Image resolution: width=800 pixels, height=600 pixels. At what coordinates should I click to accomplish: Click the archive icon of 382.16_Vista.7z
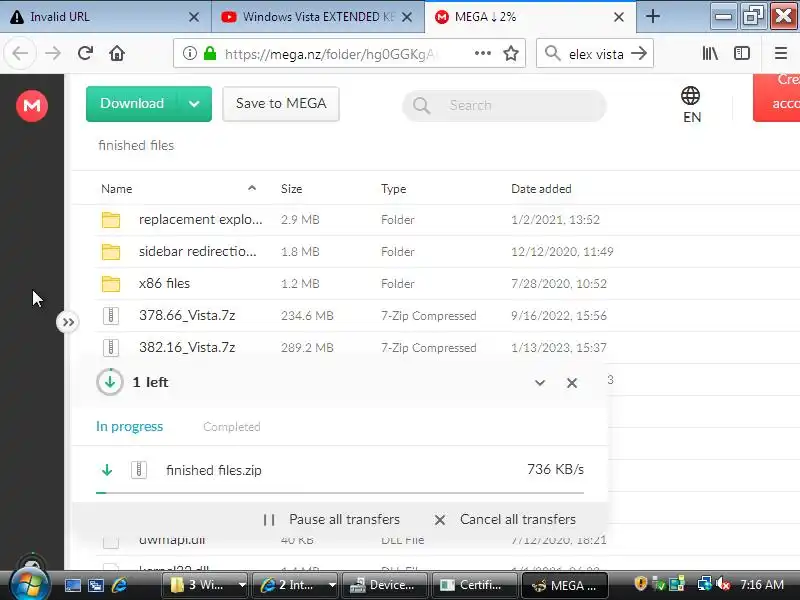[111, 347]
